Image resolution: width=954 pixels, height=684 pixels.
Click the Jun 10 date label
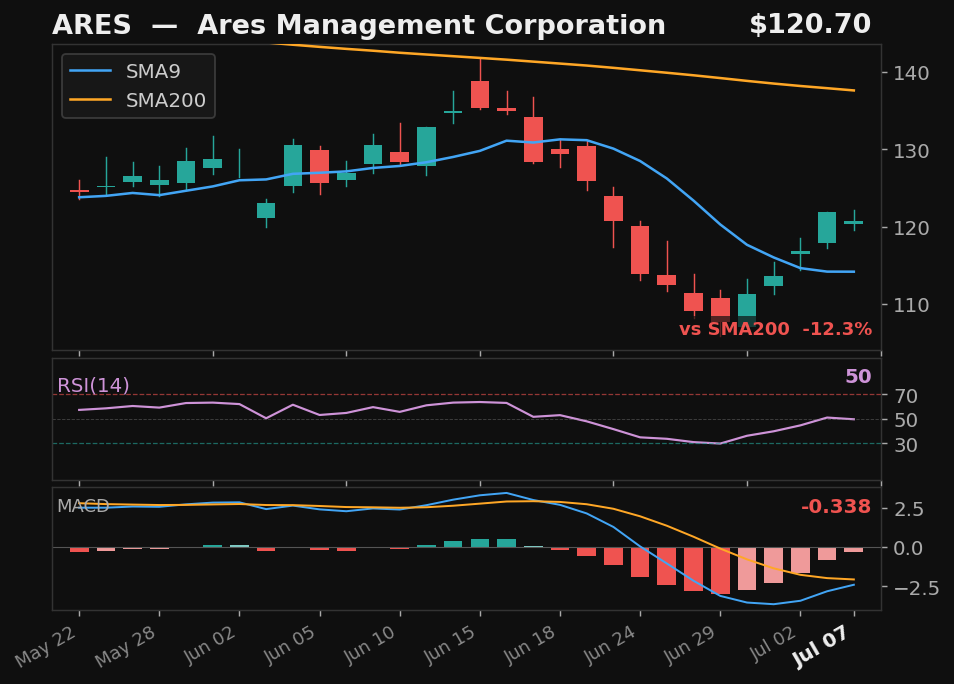(371, 644)
